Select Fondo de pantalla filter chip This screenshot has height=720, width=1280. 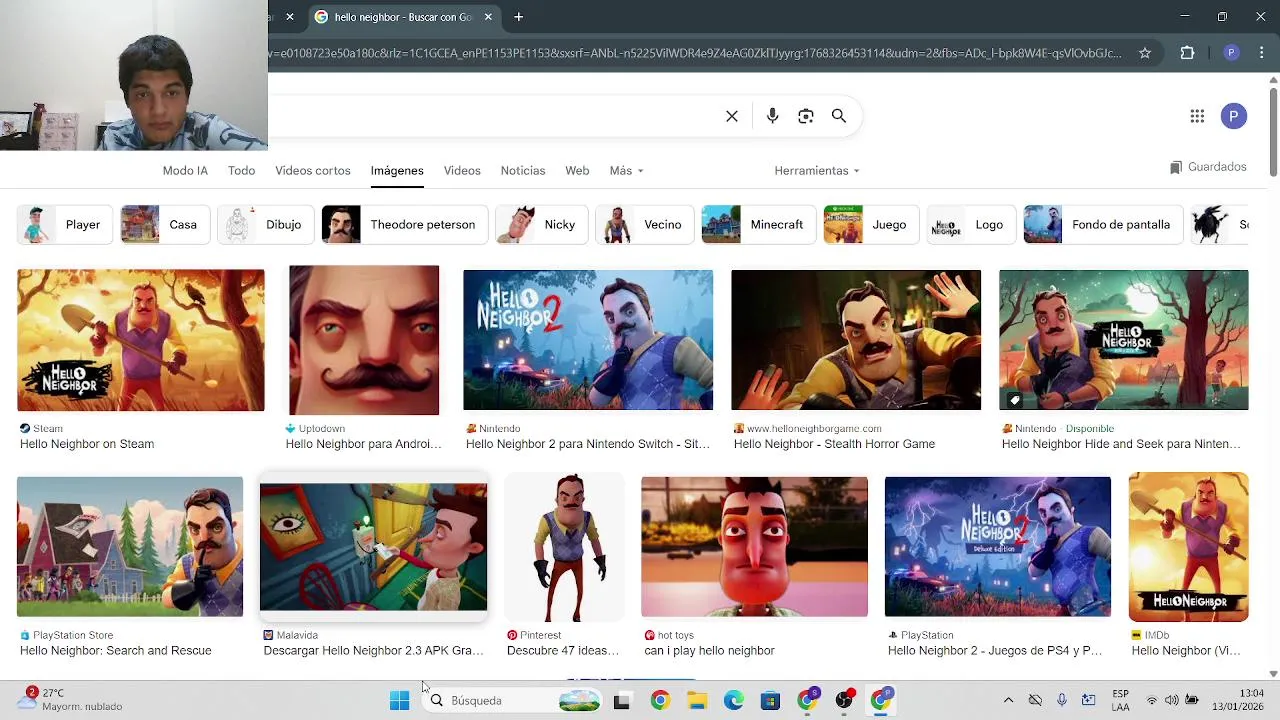click(1103, 225)
